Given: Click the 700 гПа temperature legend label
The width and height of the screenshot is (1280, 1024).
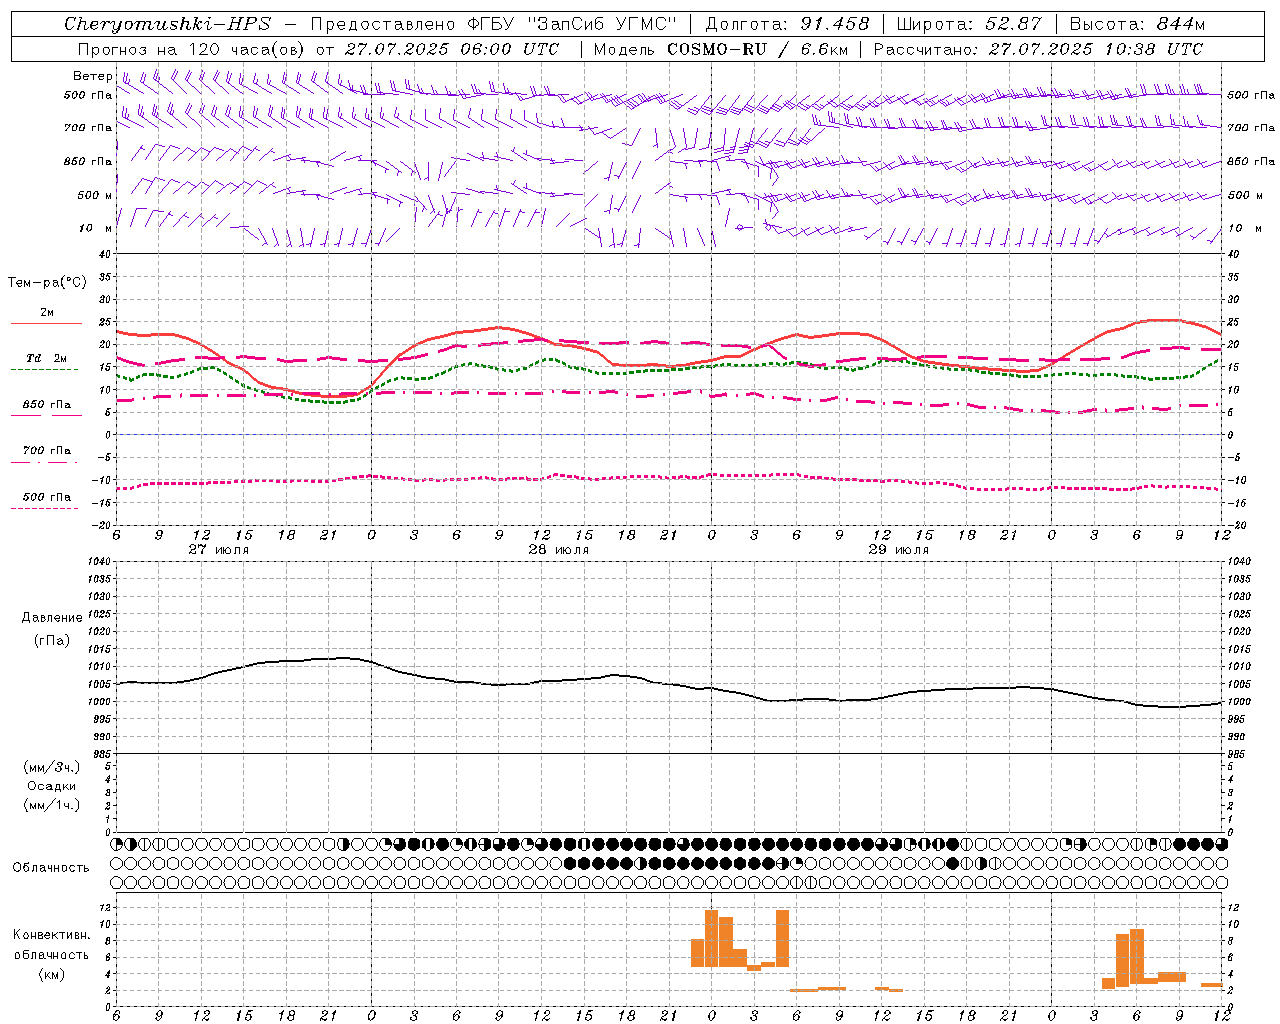Looking at the screenshot, I should (x=46, y=451).
